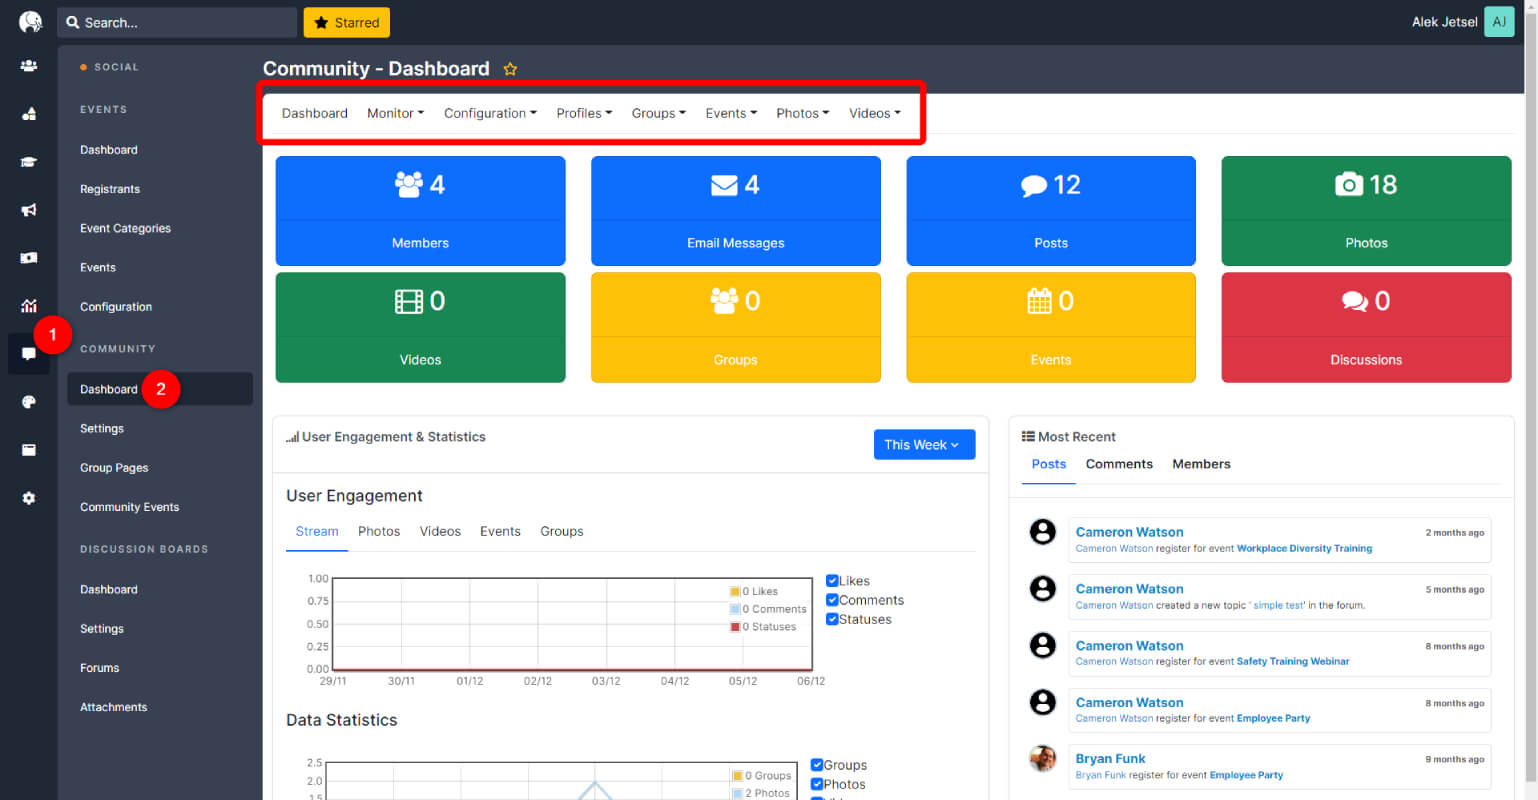Click the graduation cap sidebar icon
This screenshot has height=800, width=1538.
pos(29,162)
